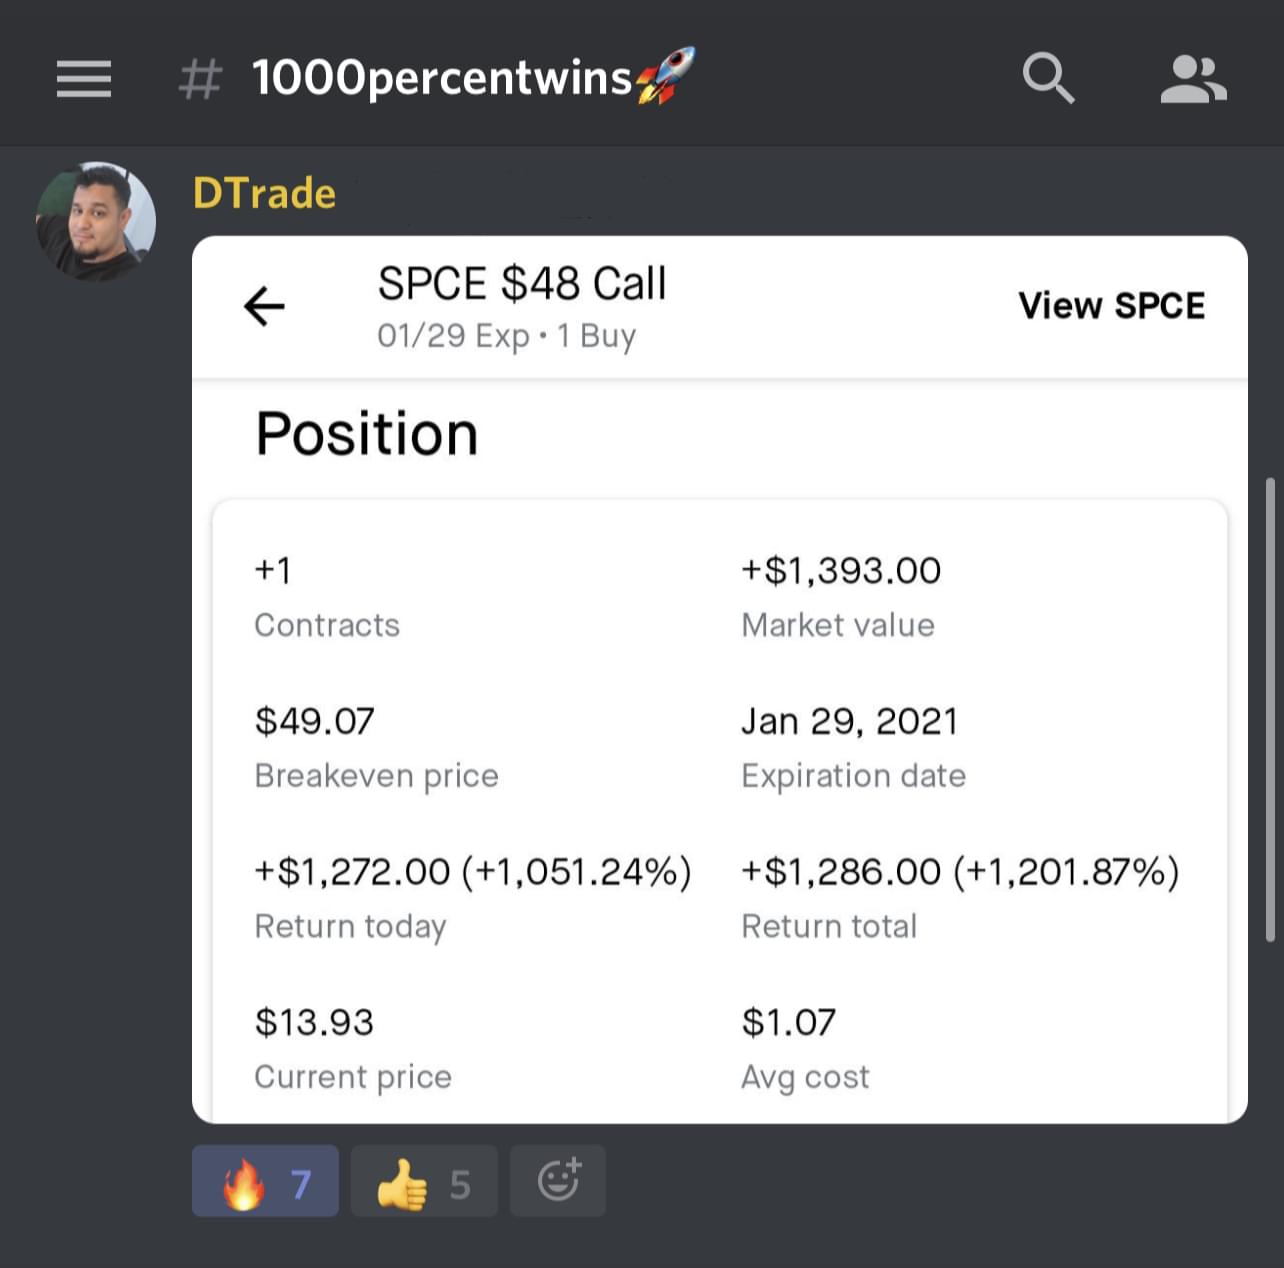Click the DTrade username
The width and height of the screenshot is (1284, 1268).
(x=264, y=194)
